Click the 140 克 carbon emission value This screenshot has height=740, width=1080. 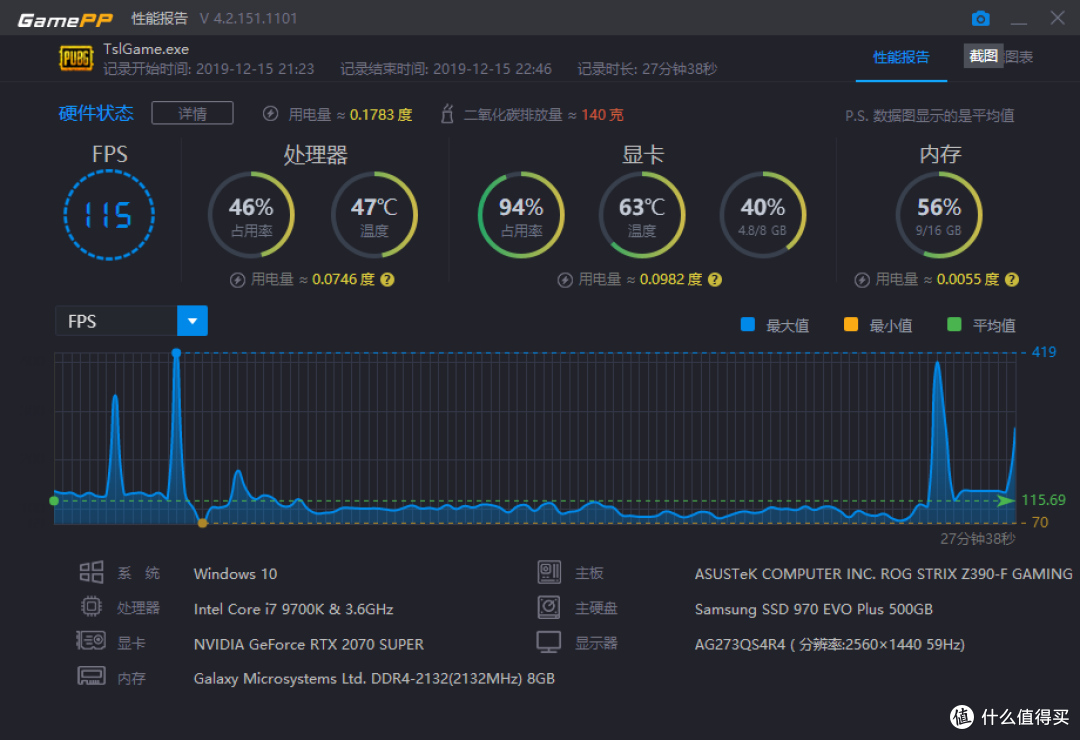(x=602, y=114)
